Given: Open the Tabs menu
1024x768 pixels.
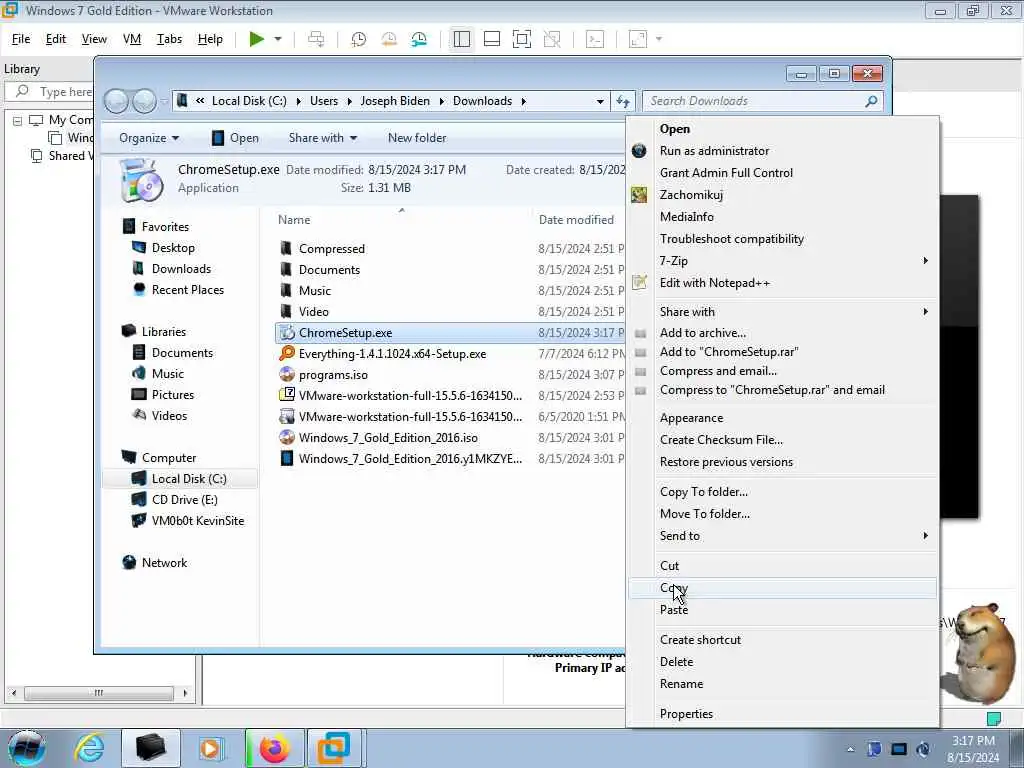Looking at the screenshot, I should pos(169,39).
